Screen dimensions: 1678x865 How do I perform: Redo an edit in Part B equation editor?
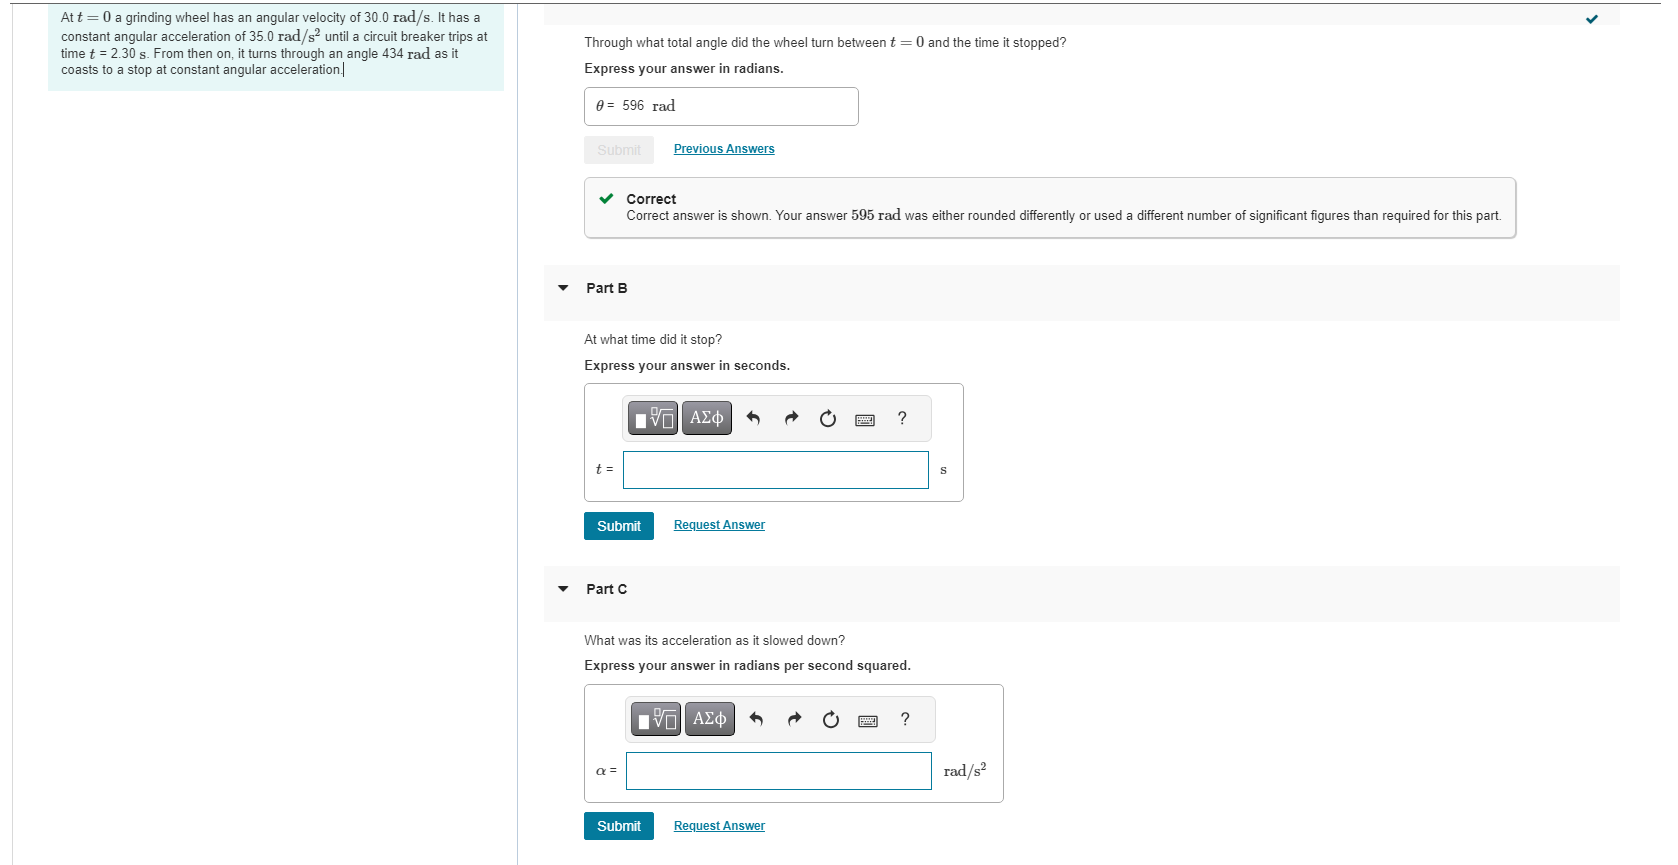click(x=791, y=418)
